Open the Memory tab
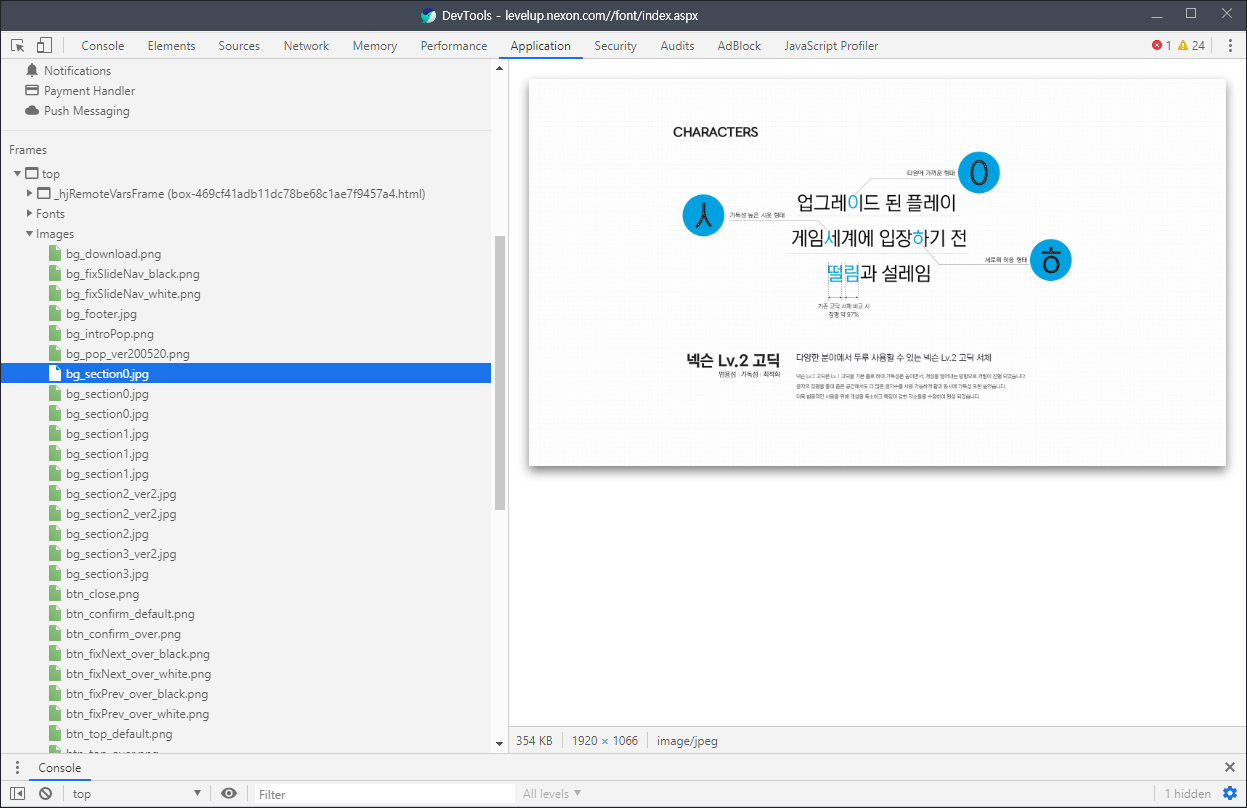The image size is (1247, 808). click(x=375, y=46)
